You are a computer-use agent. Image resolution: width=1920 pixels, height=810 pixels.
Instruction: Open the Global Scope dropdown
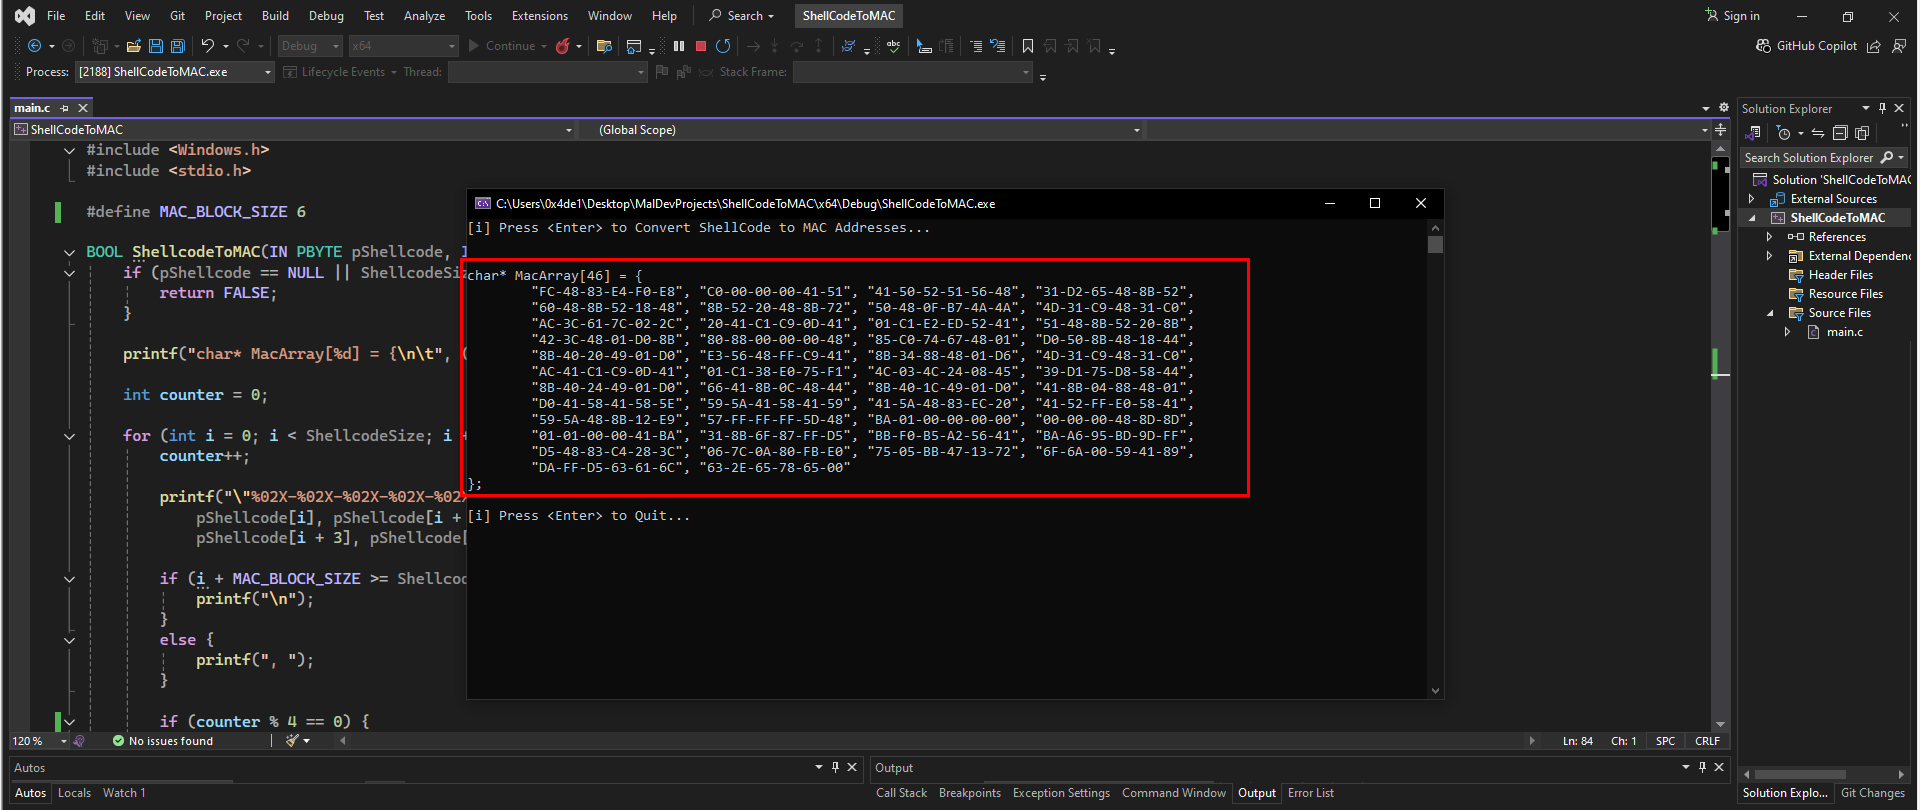click(862, 130)
